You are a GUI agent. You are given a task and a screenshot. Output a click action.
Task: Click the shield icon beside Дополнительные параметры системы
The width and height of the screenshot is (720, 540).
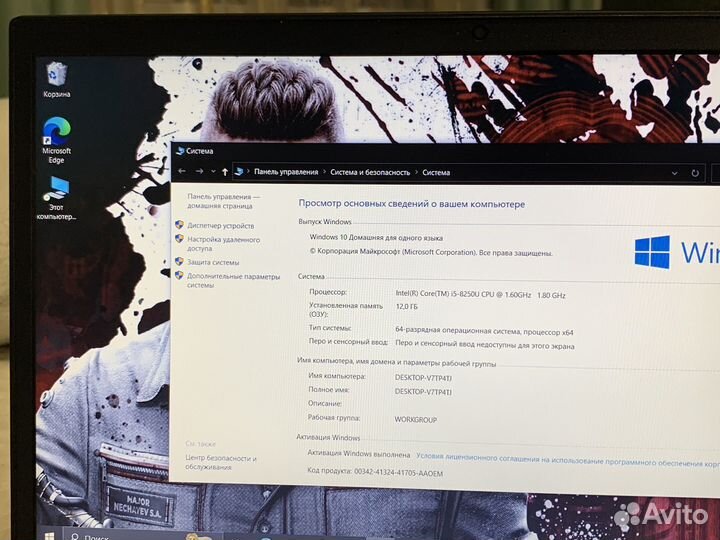(x=180, y=276)
